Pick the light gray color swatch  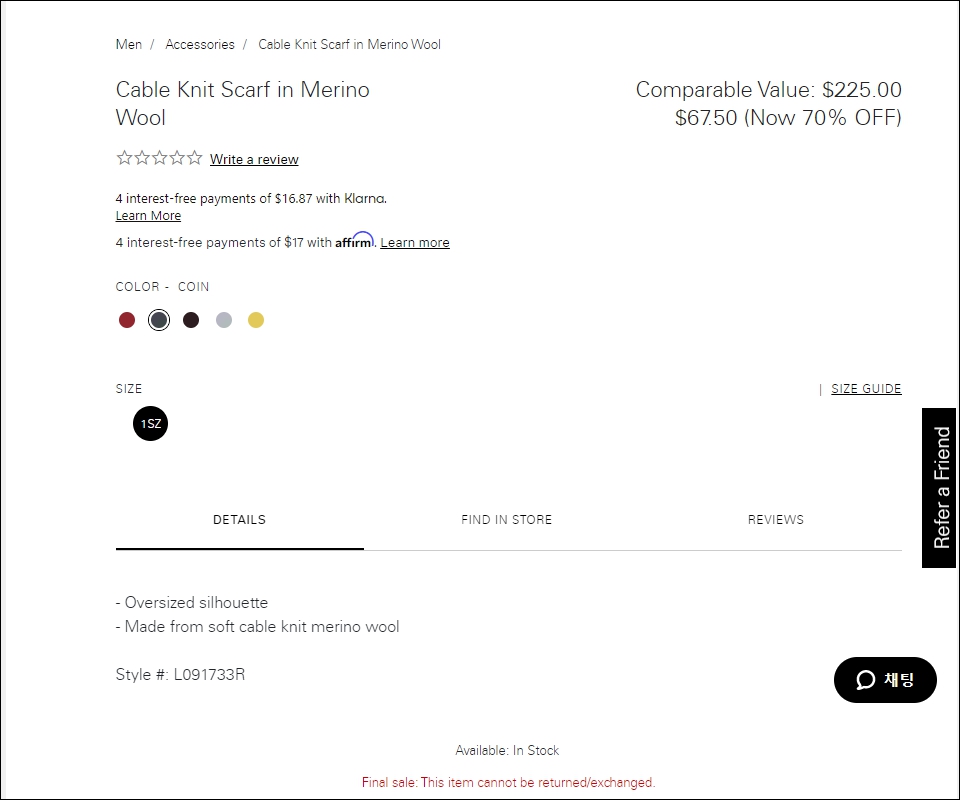[224, 320]
